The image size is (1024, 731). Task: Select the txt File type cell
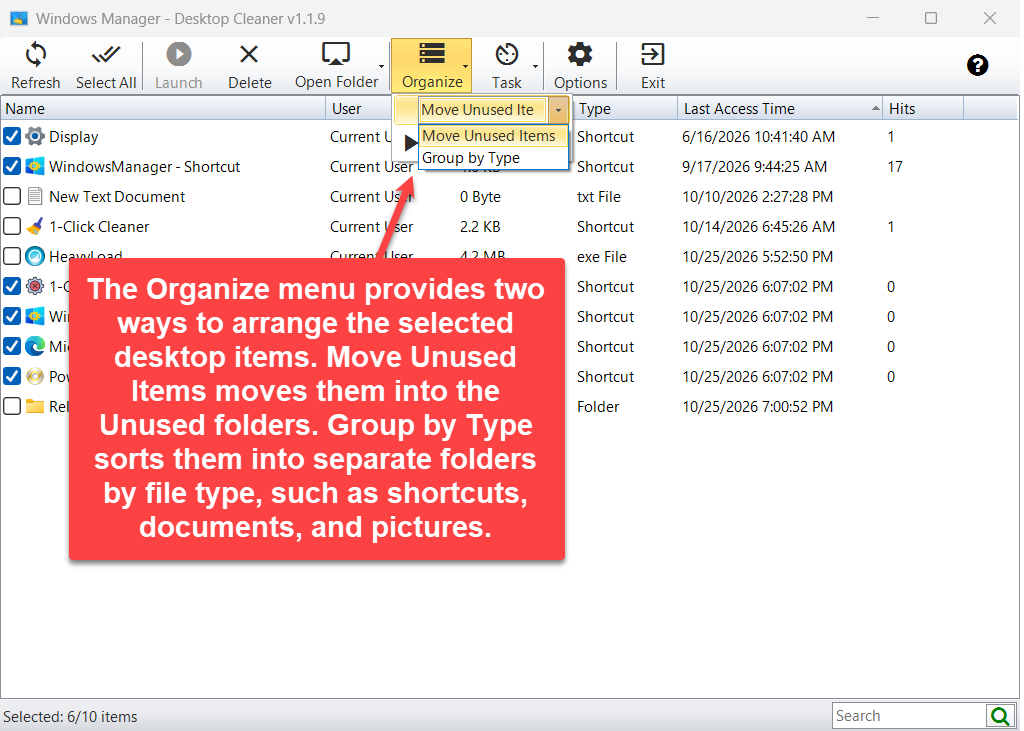pyautogui.click(x=598, y=197)
